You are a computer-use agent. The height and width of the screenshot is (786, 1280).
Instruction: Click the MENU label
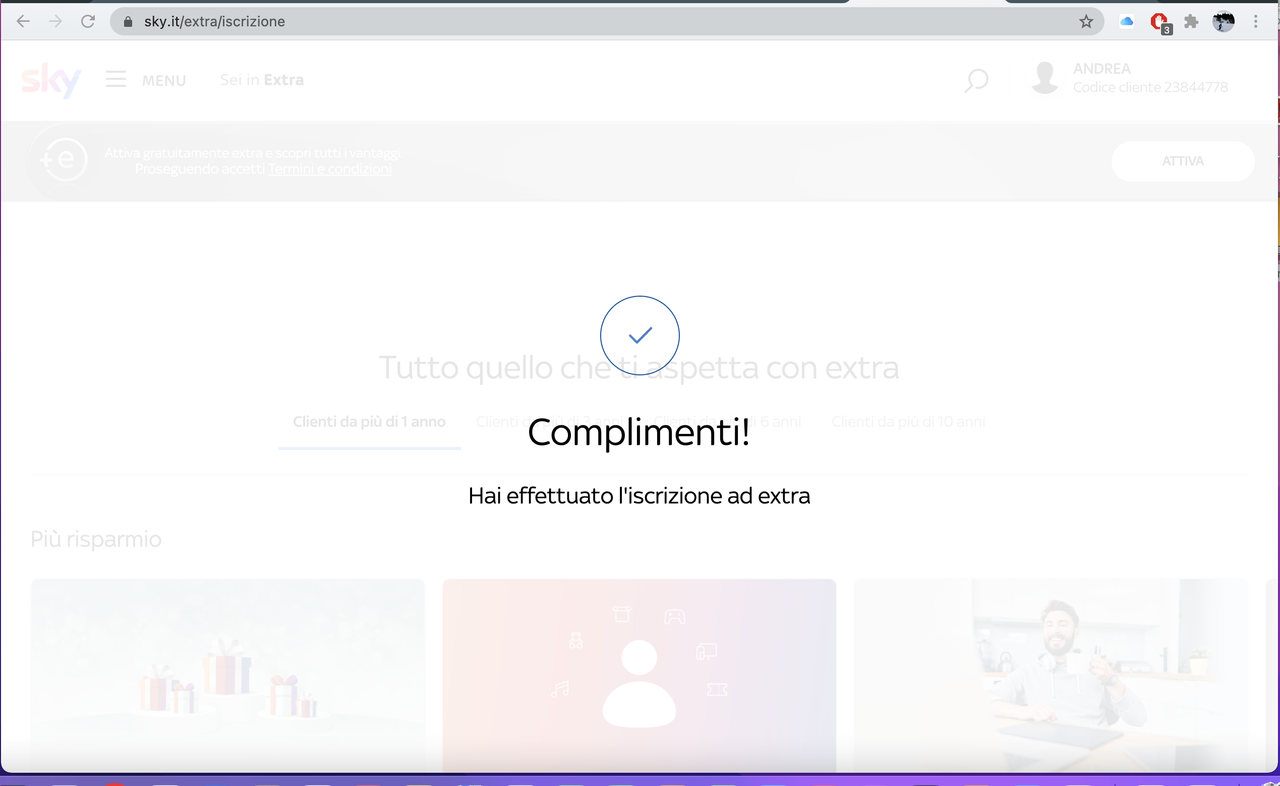pos(164,80)
